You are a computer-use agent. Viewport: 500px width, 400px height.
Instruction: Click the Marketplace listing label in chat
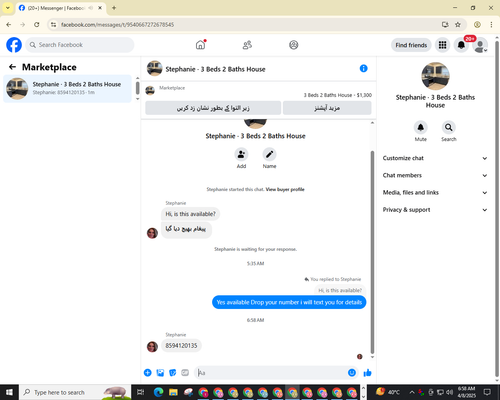(x=172, y=88)
